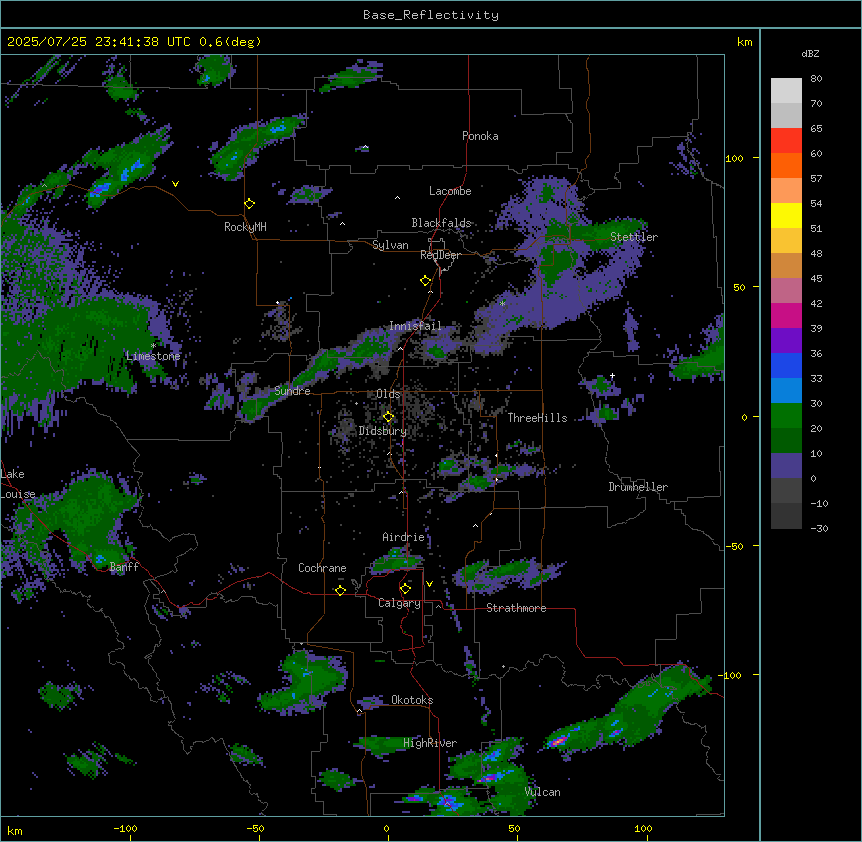The image size is (862, 842).
Task: Select the magenta swatch below 42 dBZ
Action: (786, 315)
